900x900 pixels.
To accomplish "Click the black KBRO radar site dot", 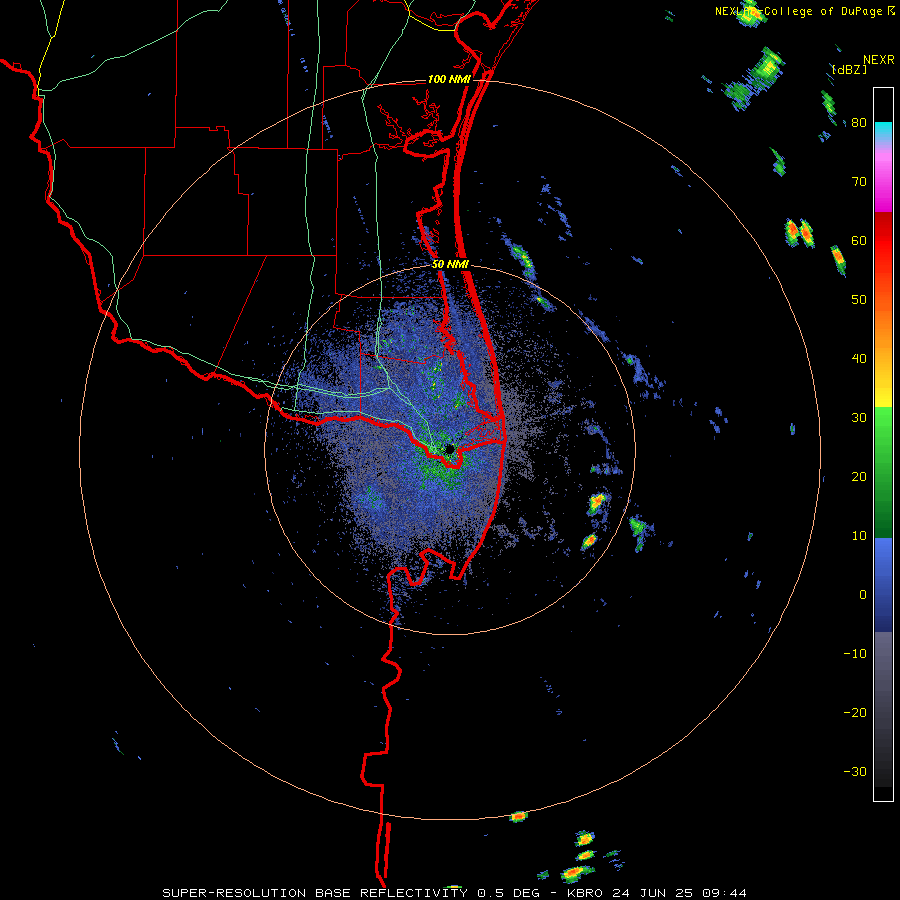I will pos(449,449).
